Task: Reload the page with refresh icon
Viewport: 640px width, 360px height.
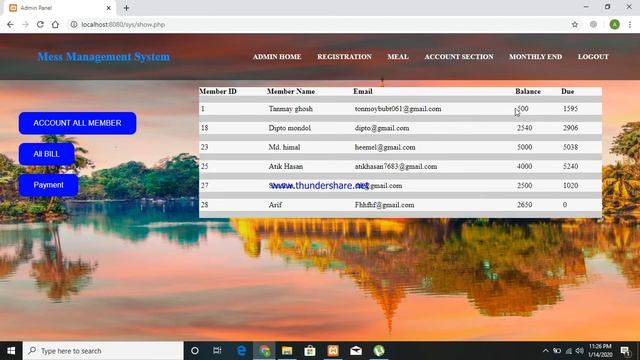Action: pyautogui.click(x=40, y=24)
